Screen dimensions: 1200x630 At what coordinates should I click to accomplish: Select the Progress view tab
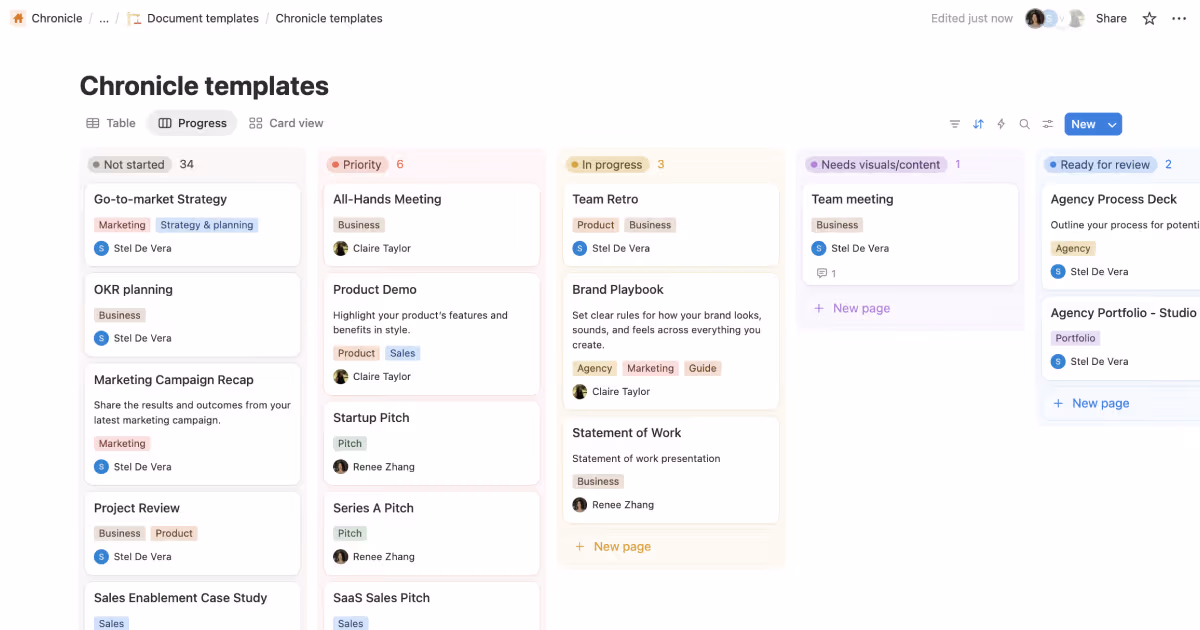pyautogui.click(x=191, y=122)
